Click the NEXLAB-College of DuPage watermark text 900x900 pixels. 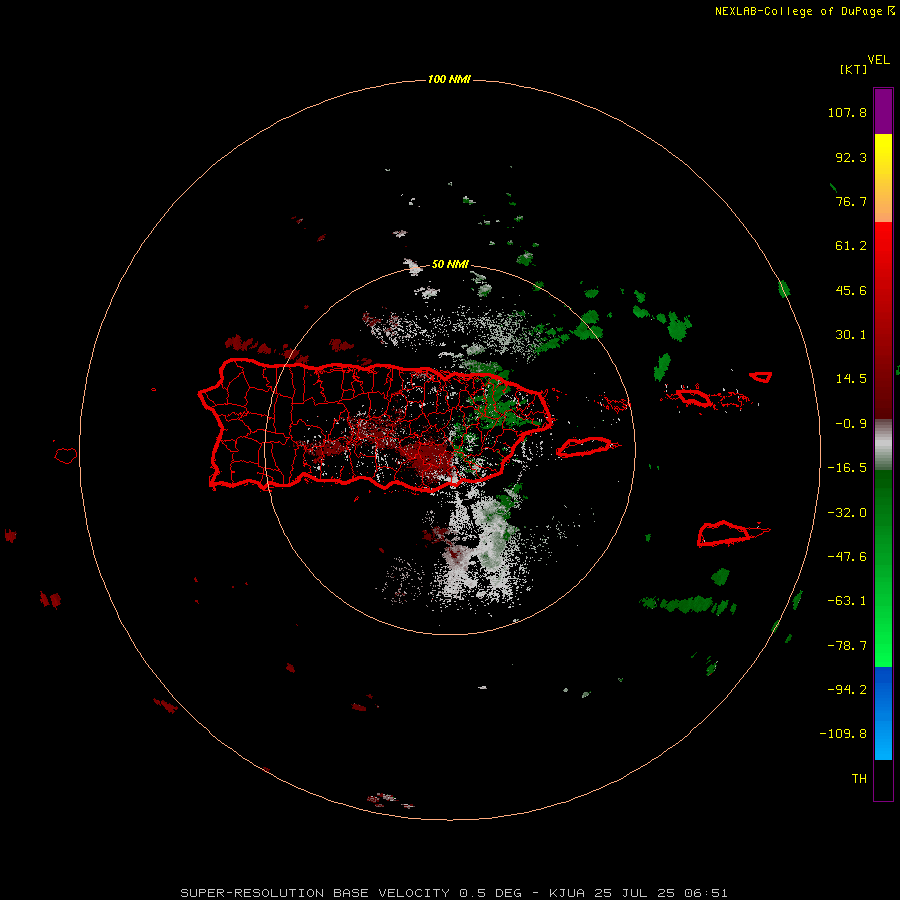(x=805, y=11)
